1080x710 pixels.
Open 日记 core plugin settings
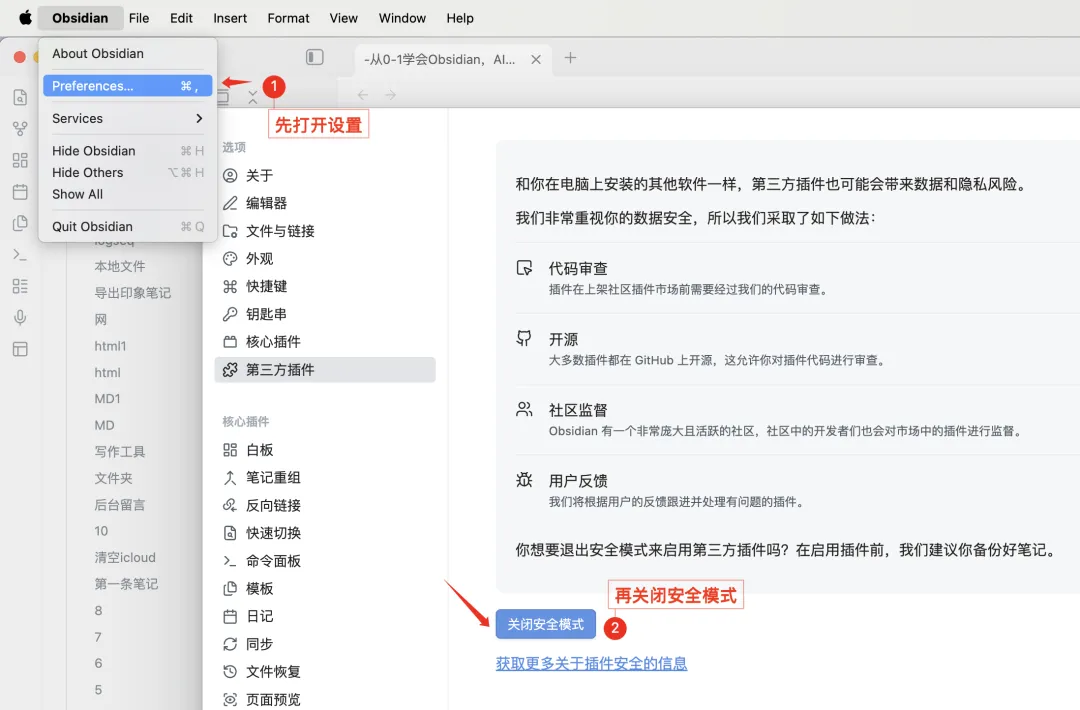[325, 616]
